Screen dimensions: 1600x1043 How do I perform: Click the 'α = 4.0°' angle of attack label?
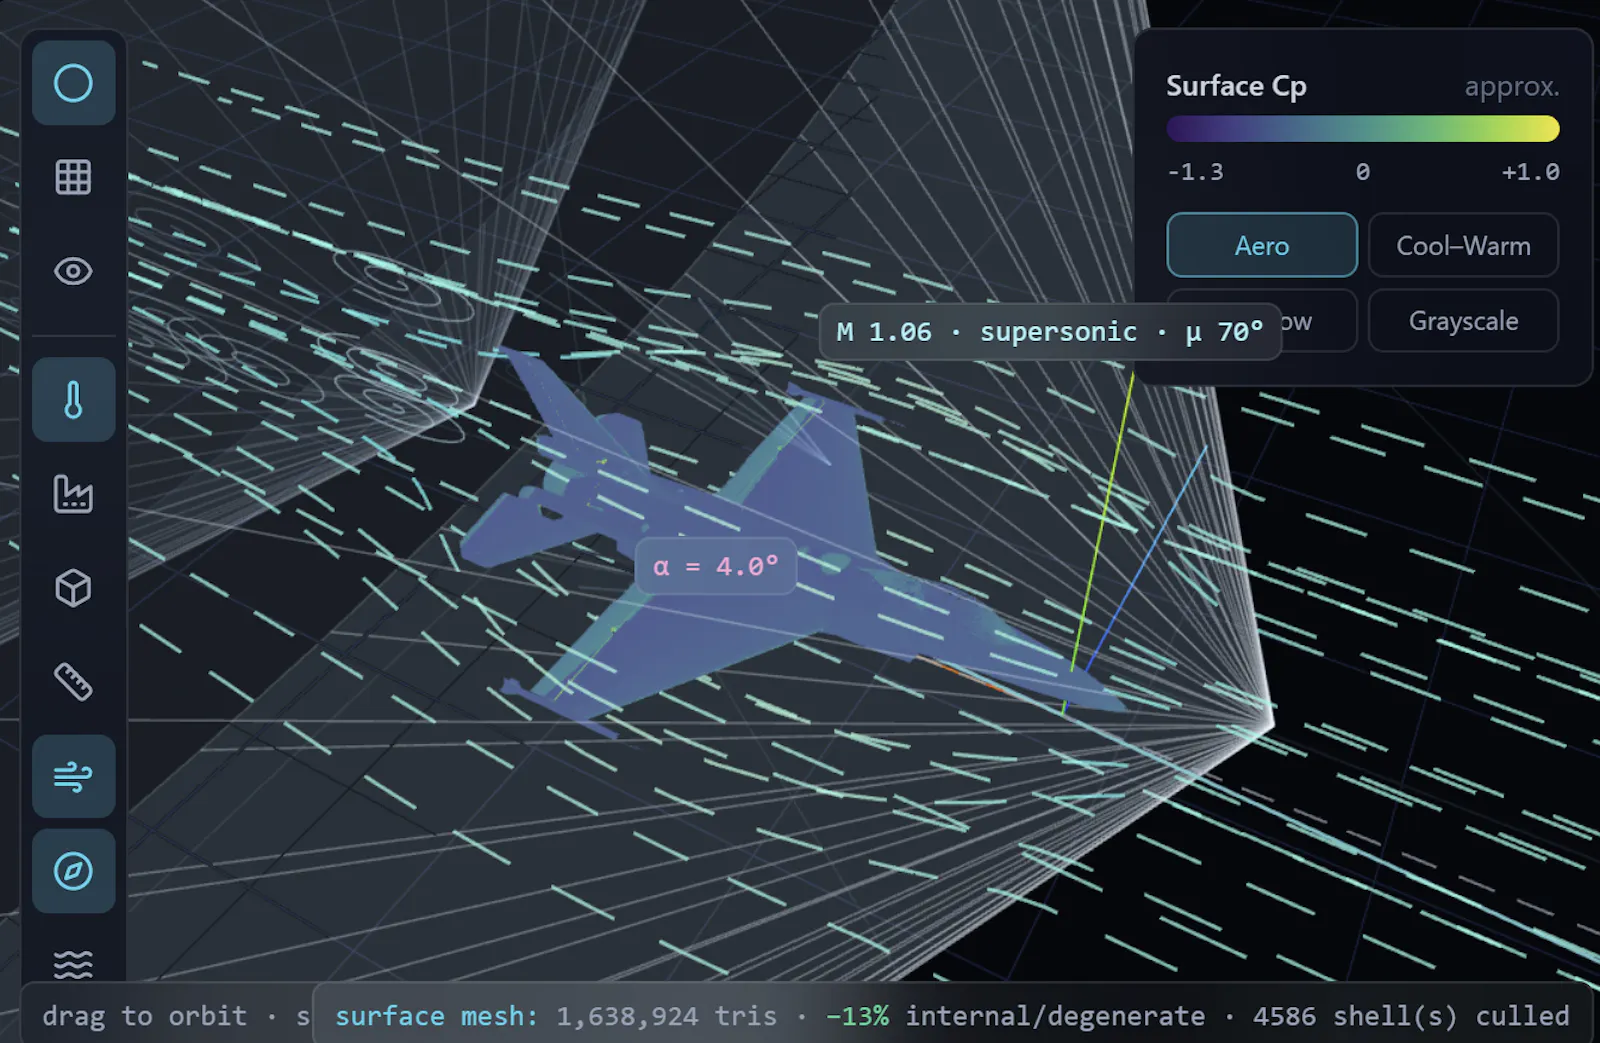coord(716,567)
